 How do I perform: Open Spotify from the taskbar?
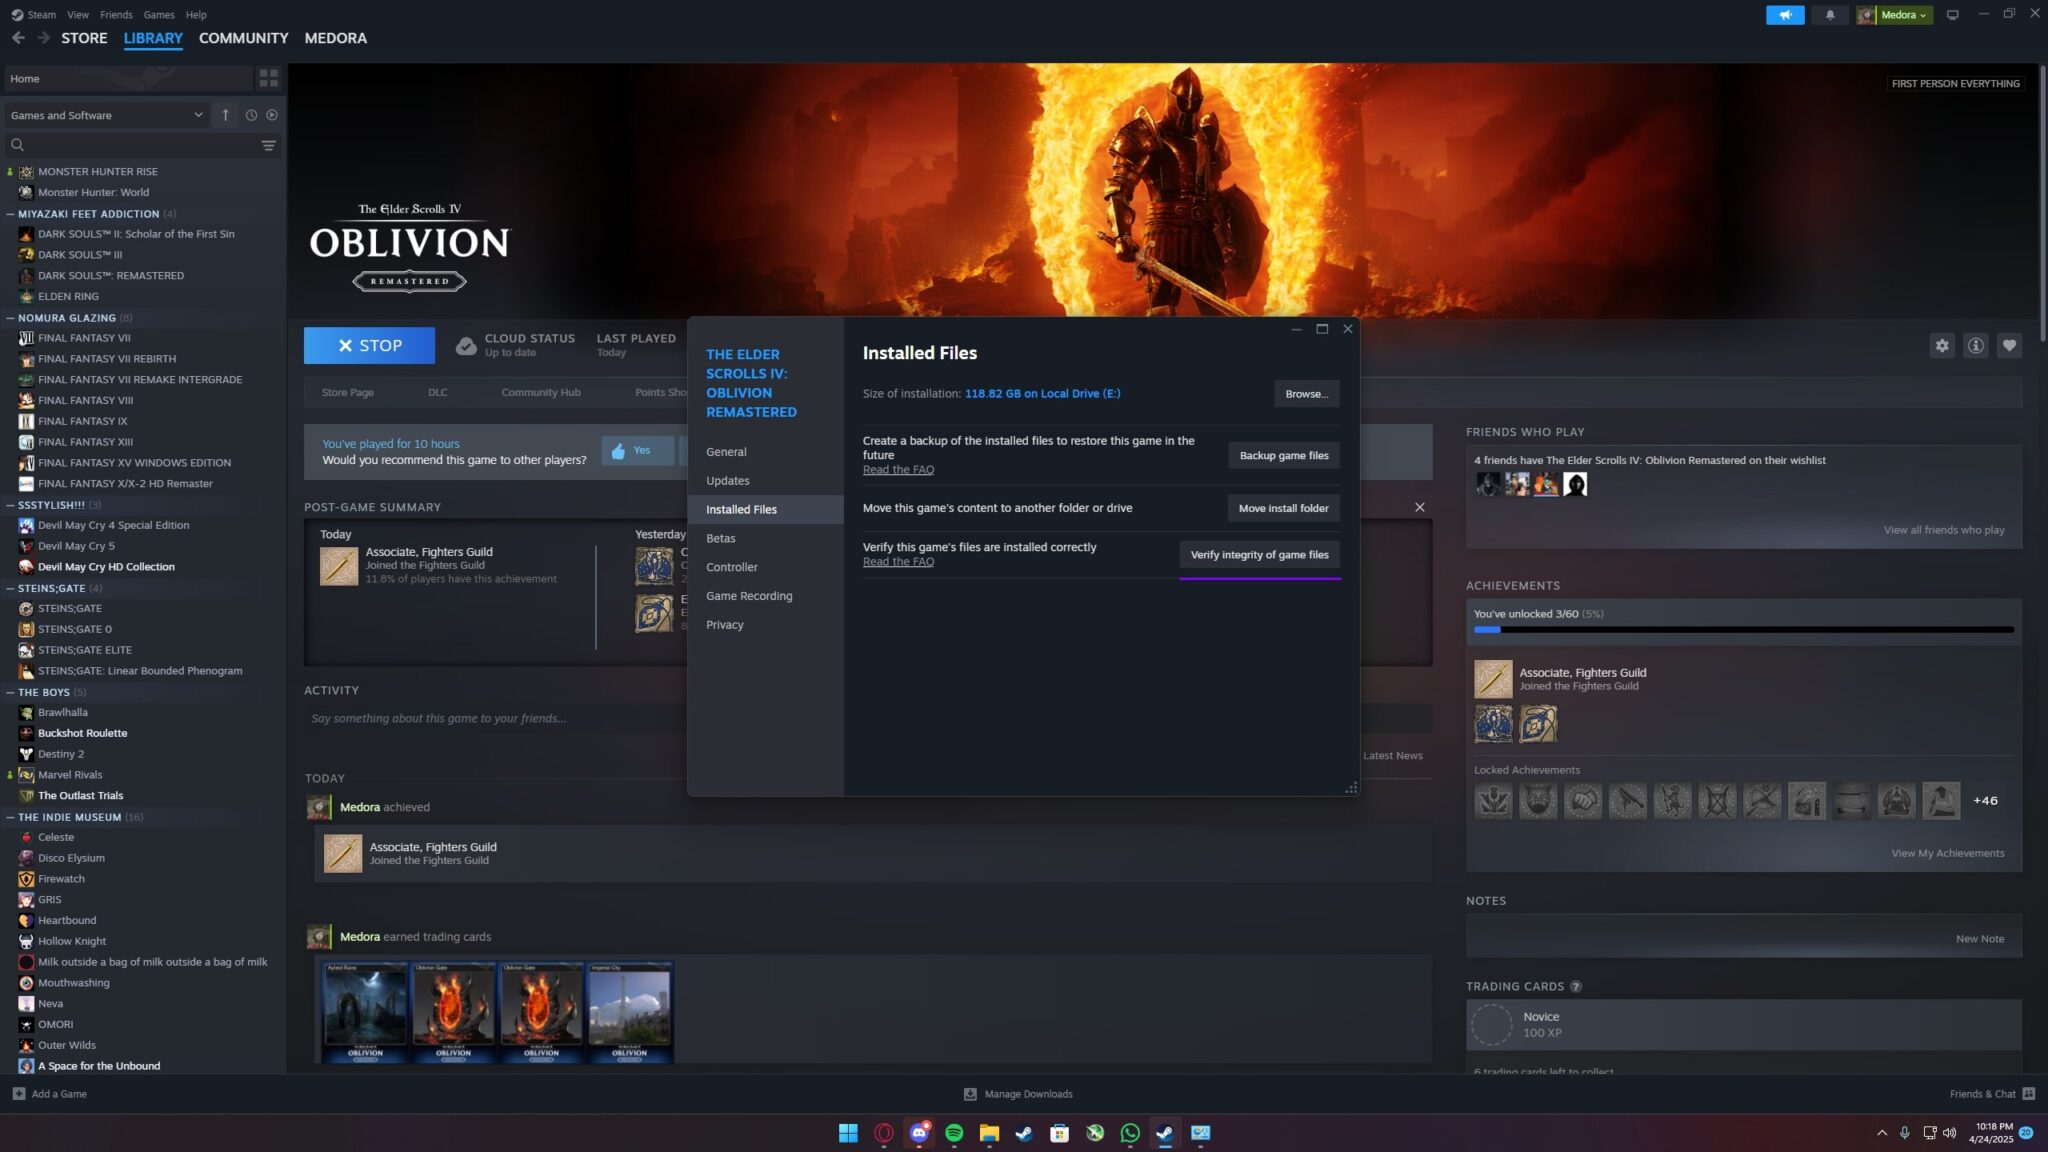[954, 1133]
